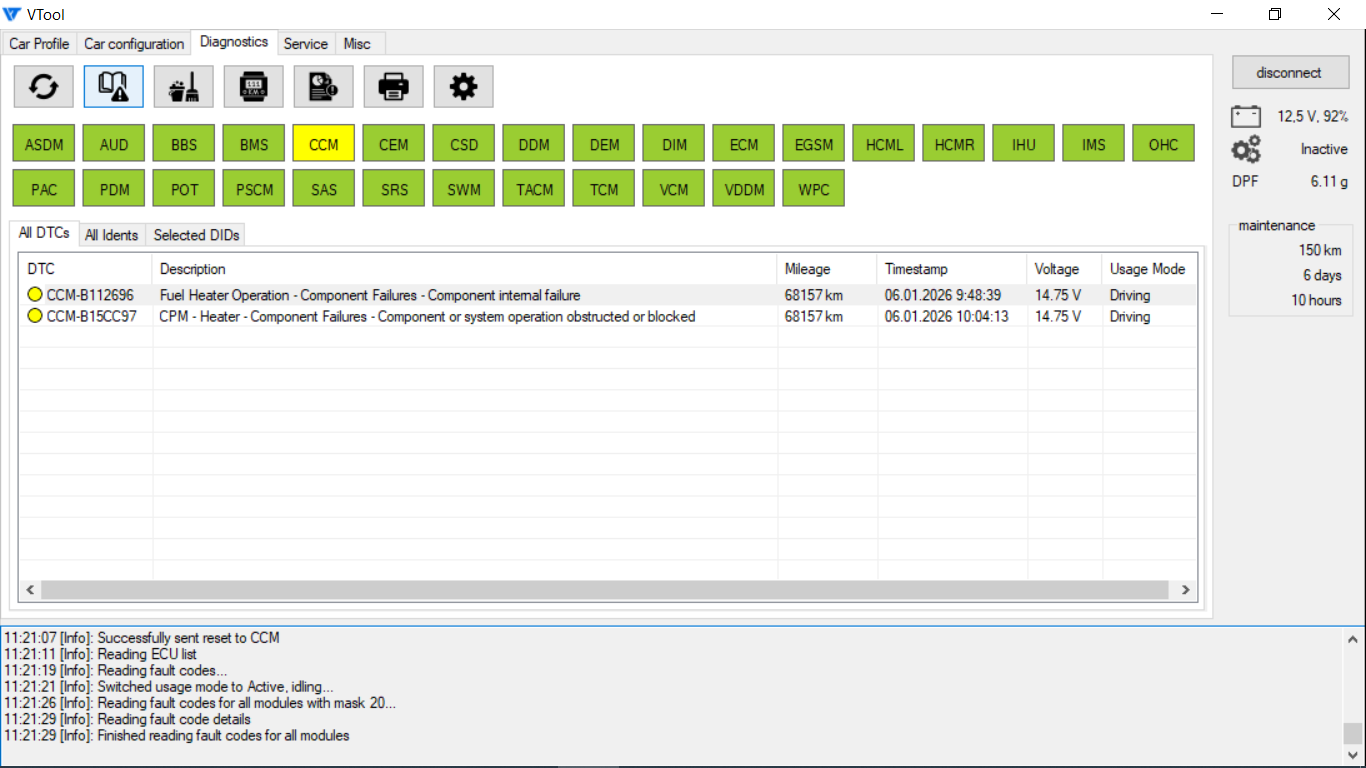Select the SRS module button
The width and height of the screenshot is (1366, 768).
[x=394, y=189]
